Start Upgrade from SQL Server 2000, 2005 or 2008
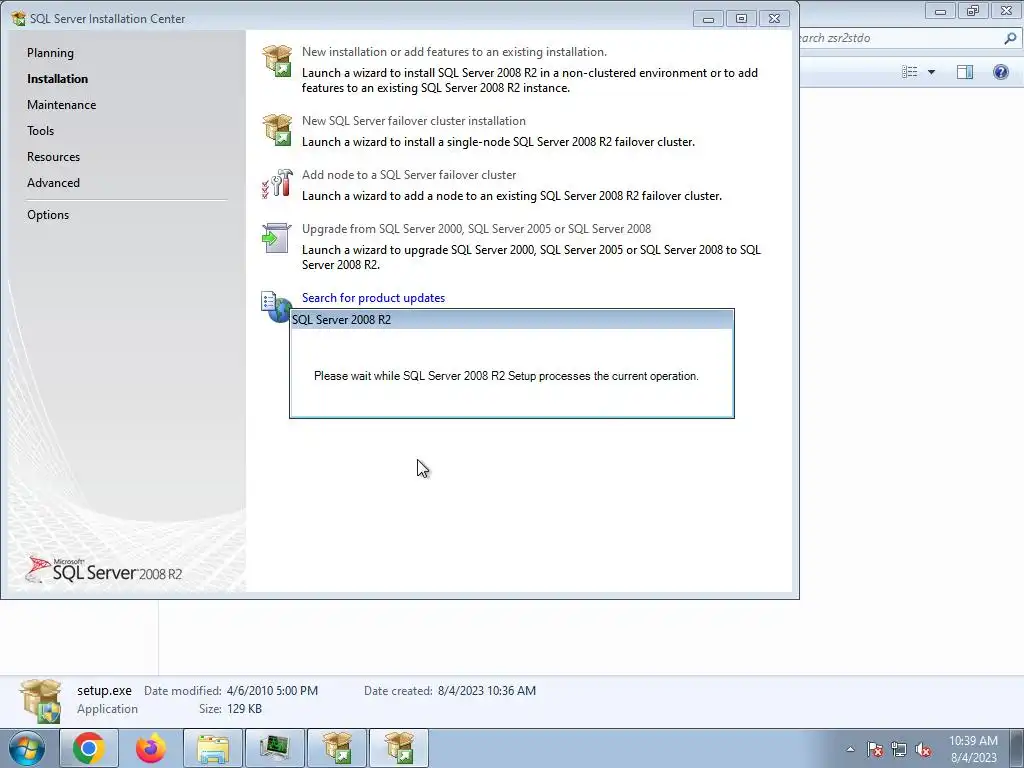This screenshot has height=768, width=1024. click(x=476, y=229)
